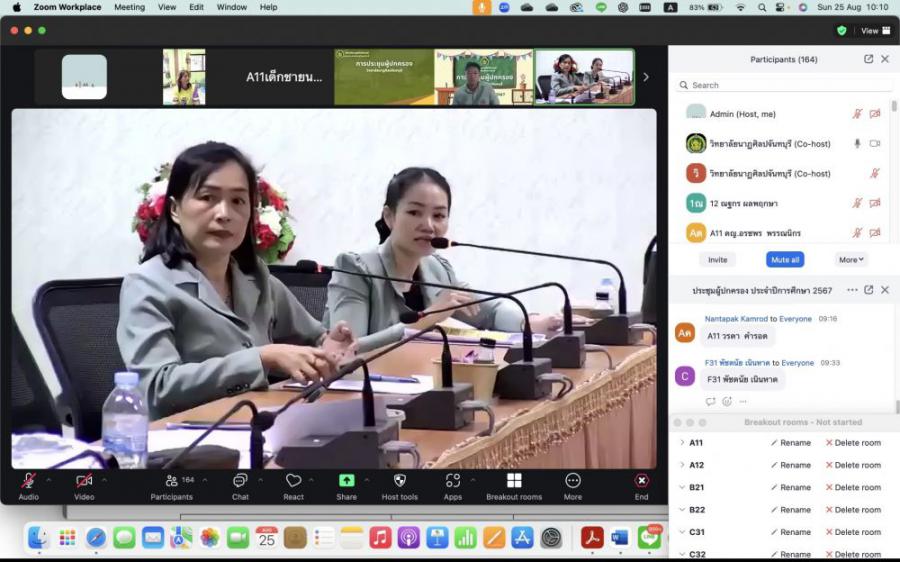Pop out the Participants panel
Screen dimensions: 900x562
point(868,59)
